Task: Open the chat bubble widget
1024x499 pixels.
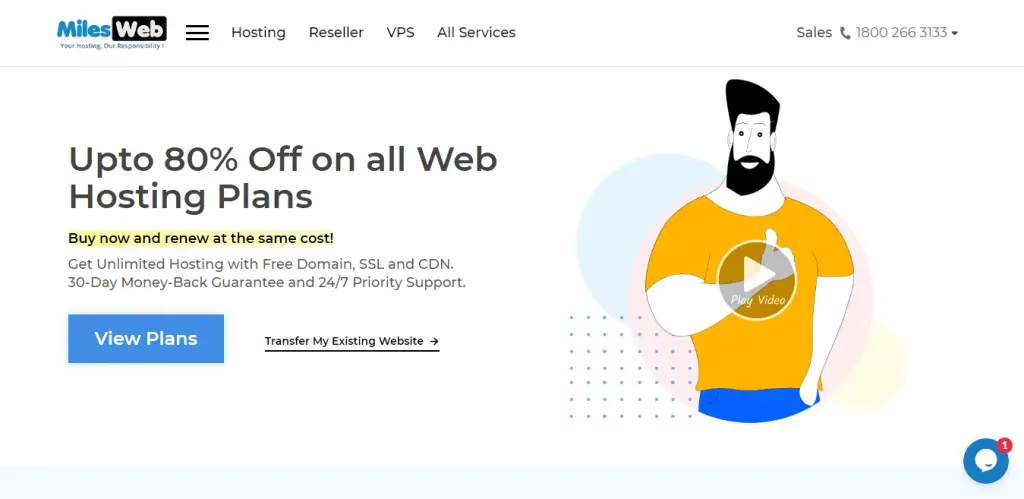Action: (x=985, y=461)
